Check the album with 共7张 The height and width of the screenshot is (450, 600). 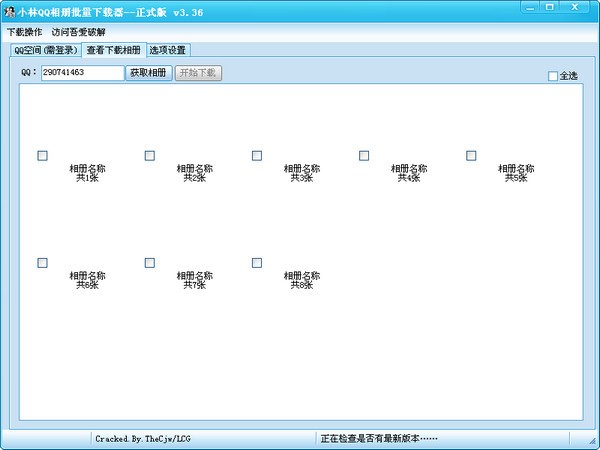click(150, 263)
